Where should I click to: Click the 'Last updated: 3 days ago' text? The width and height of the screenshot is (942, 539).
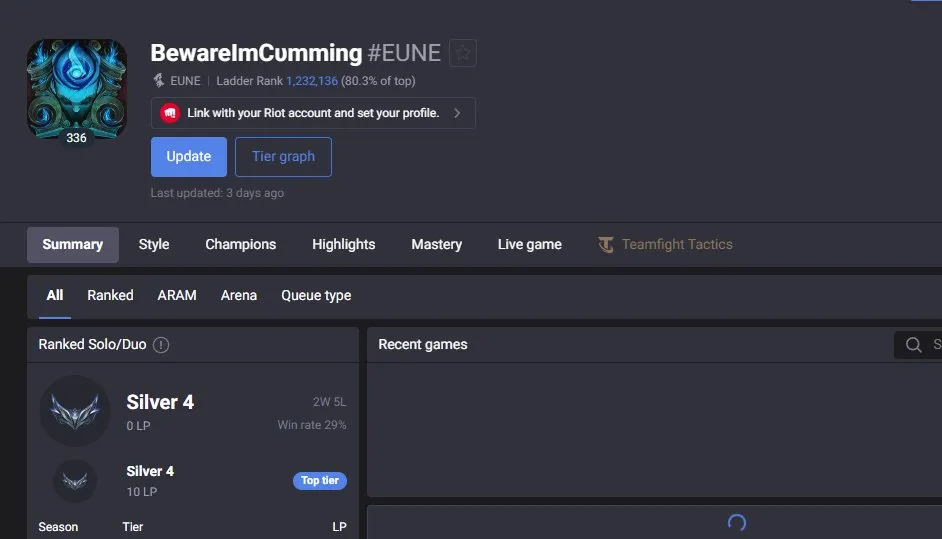click(217, 193)
